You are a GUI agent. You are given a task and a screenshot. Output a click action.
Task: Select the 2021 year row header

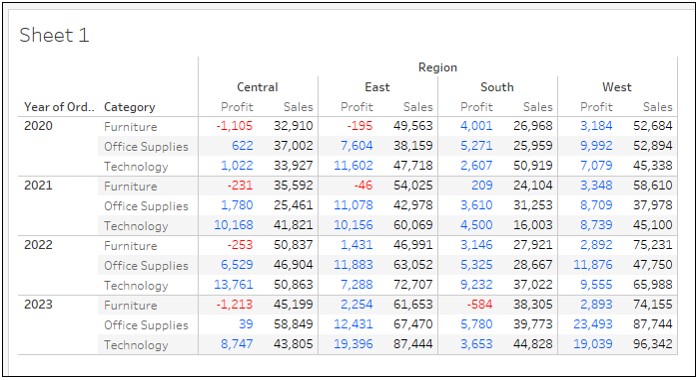pos(38,185)
